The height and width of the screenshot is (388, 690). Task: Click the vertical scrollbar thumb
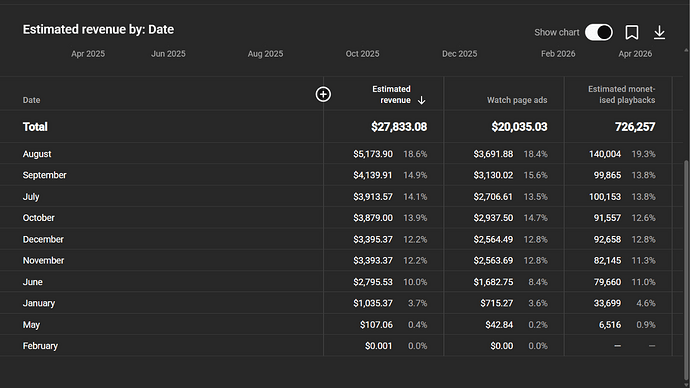tap(686, 268)
